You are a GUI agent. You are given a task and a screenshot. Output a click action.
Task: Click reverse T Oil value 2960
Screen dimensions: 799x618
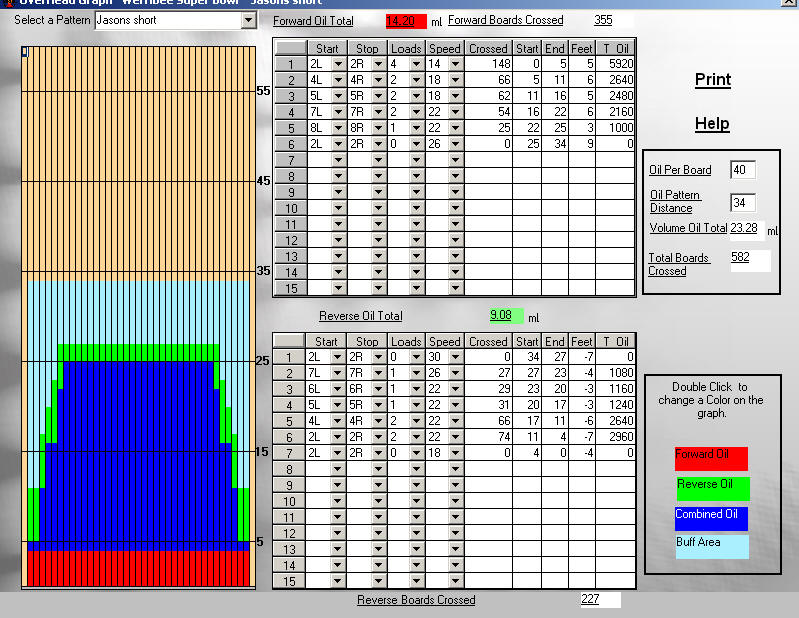pos(616,437)
